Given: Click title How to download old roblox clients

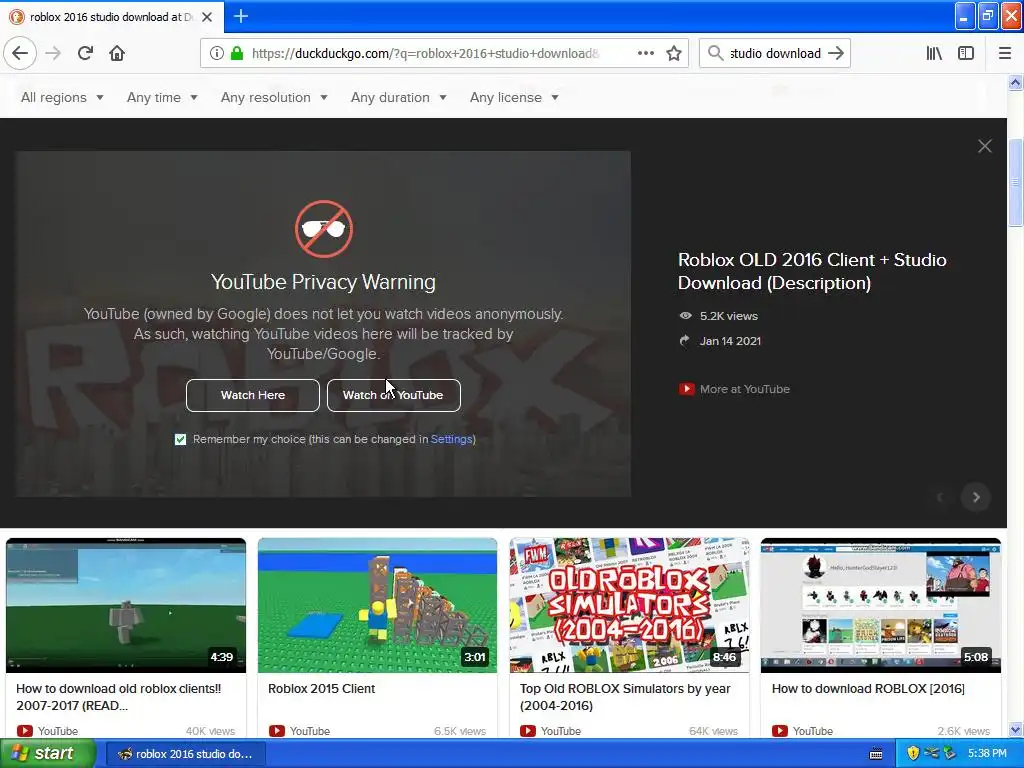Looking at the screenshot, I should tap(119, 697).
